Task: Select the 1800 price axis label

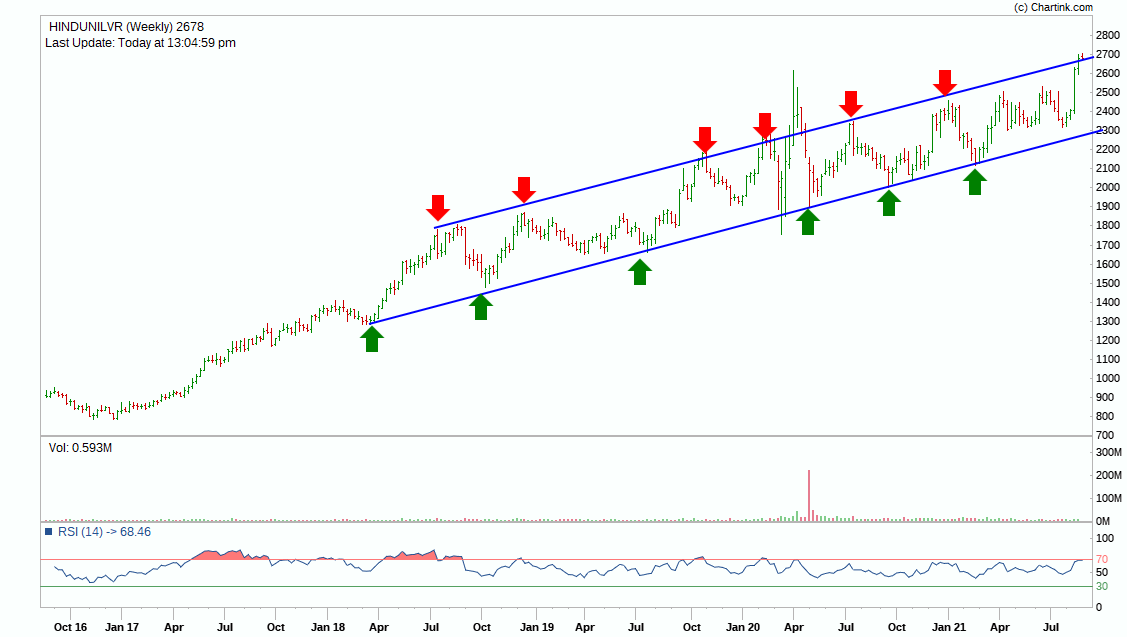Action: point(1108,225)
